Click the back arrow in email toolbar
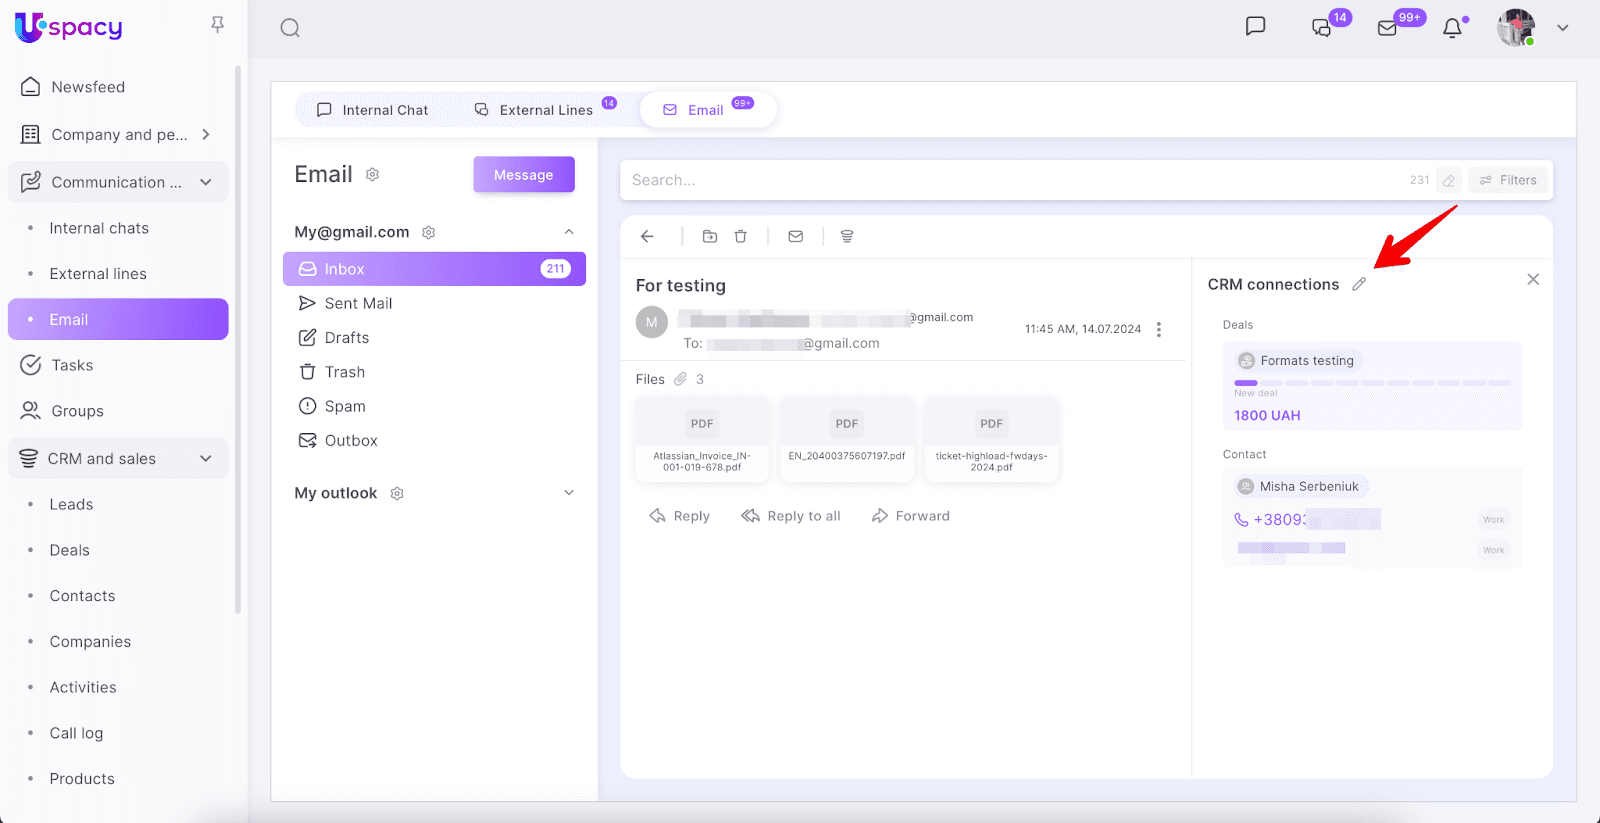 point(647,237)
